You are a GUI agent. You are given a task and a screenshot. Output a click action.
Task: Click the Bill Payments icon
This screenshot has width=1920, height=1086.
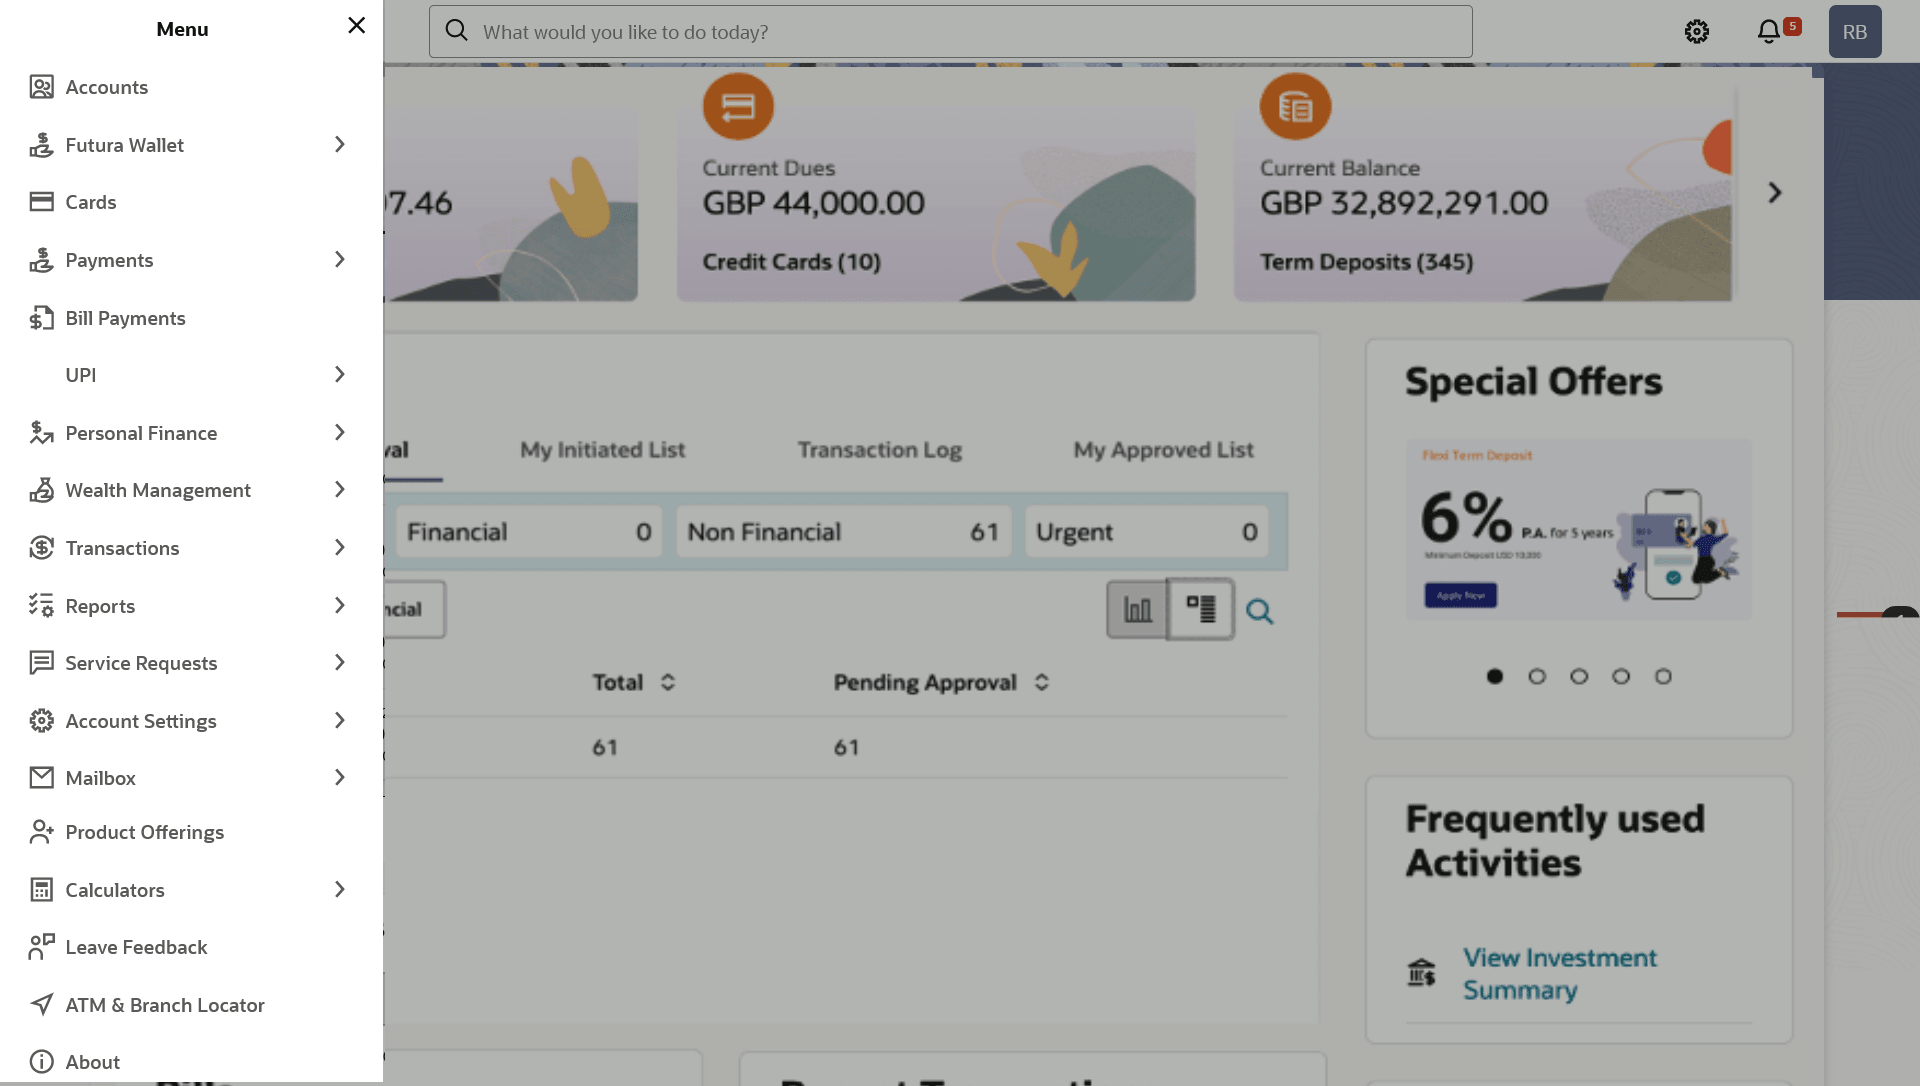point(41,318)
